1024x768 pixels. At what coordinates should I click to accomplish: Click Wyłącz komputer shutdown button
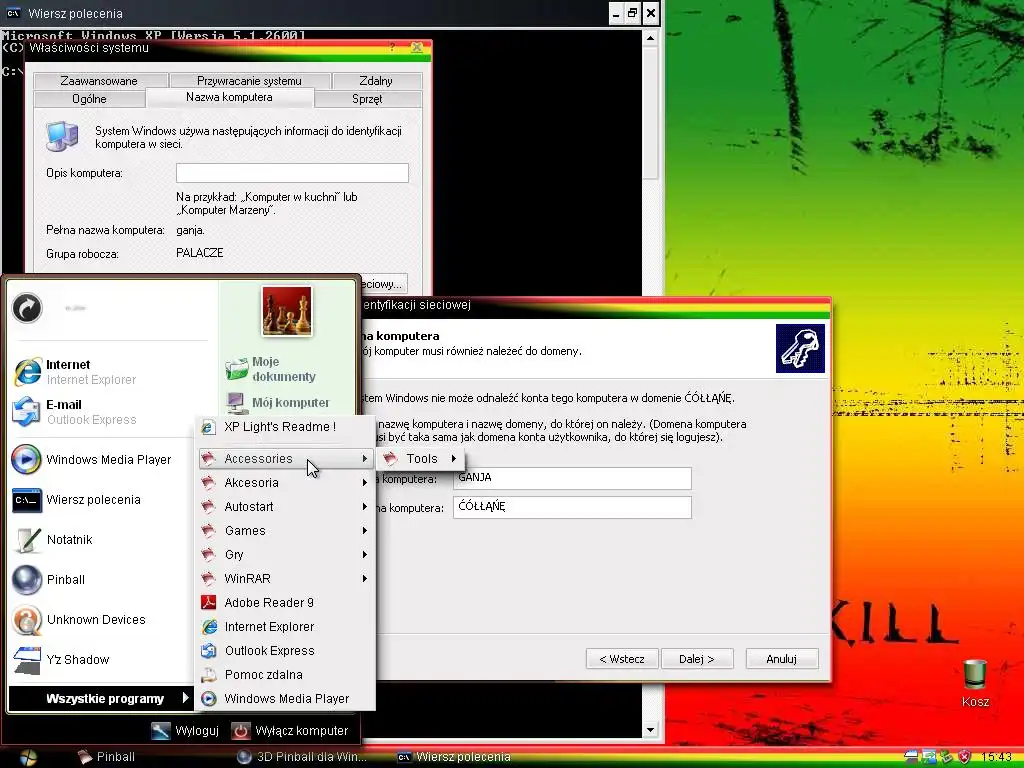click(290, 731)
